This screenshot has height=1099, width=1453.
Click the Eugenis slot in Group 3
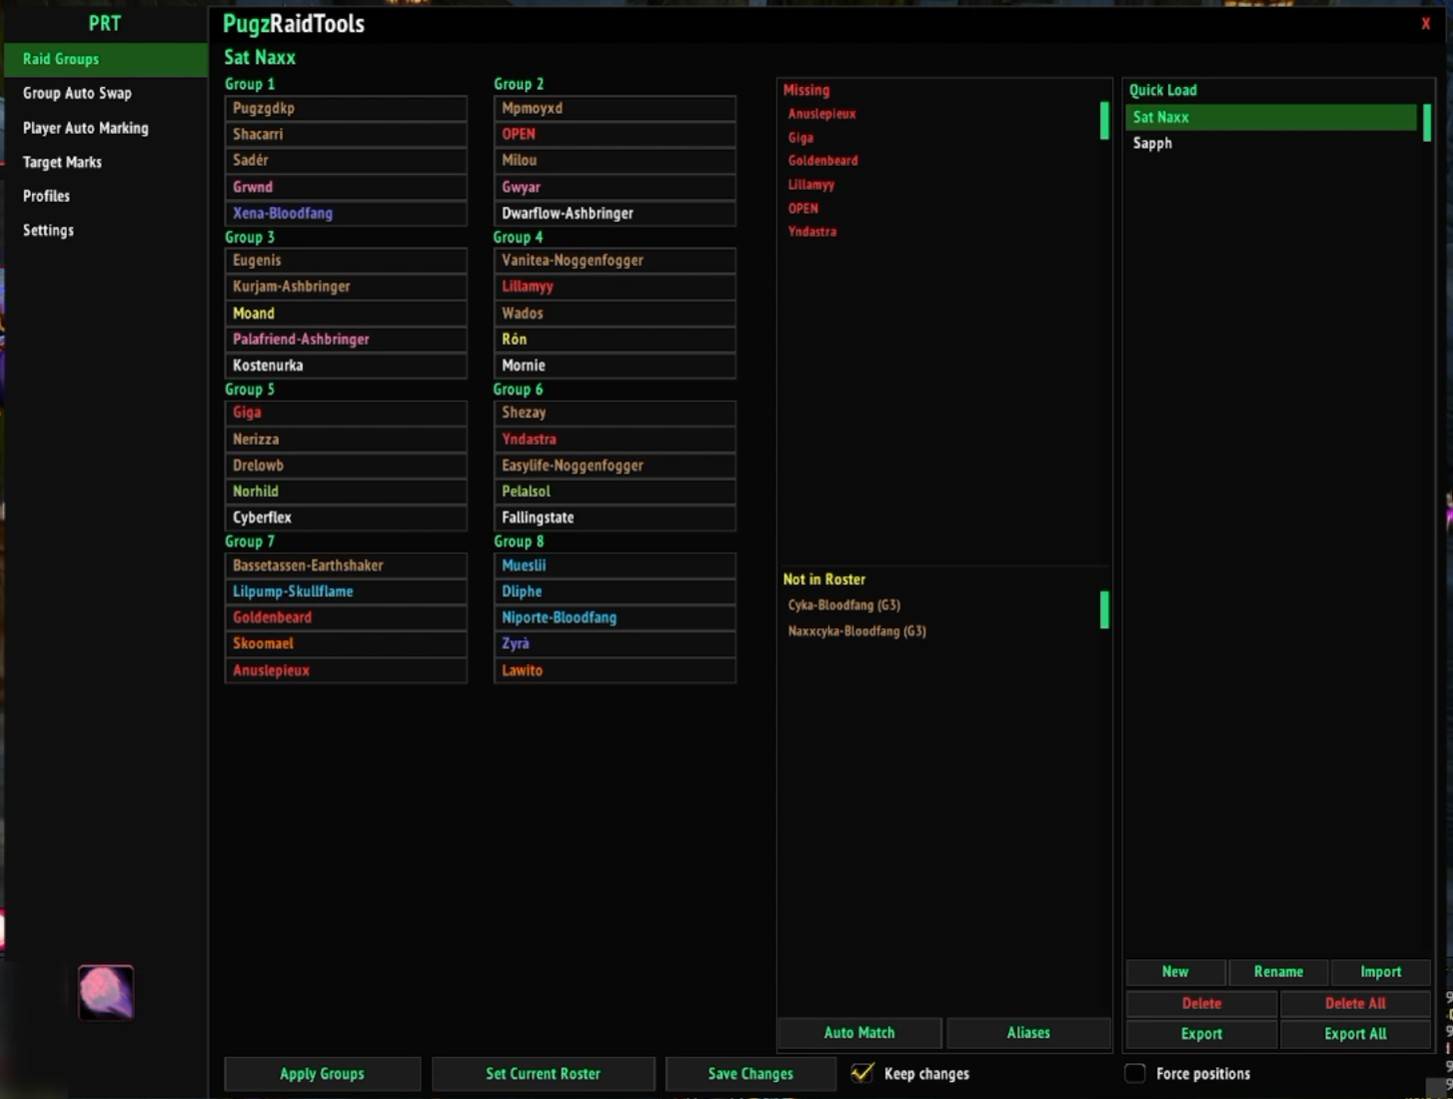[x=346, y=260]
